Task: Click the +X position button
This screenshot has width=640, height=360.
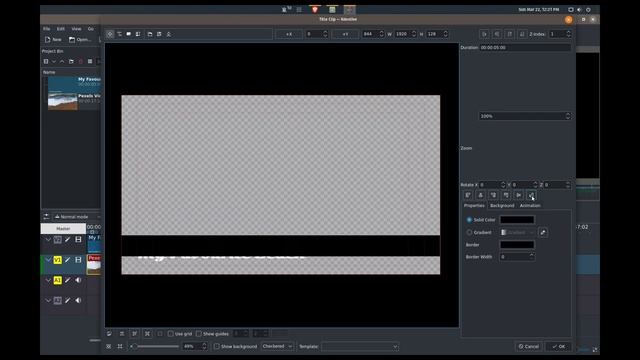Action: click(x=289, y=34)
